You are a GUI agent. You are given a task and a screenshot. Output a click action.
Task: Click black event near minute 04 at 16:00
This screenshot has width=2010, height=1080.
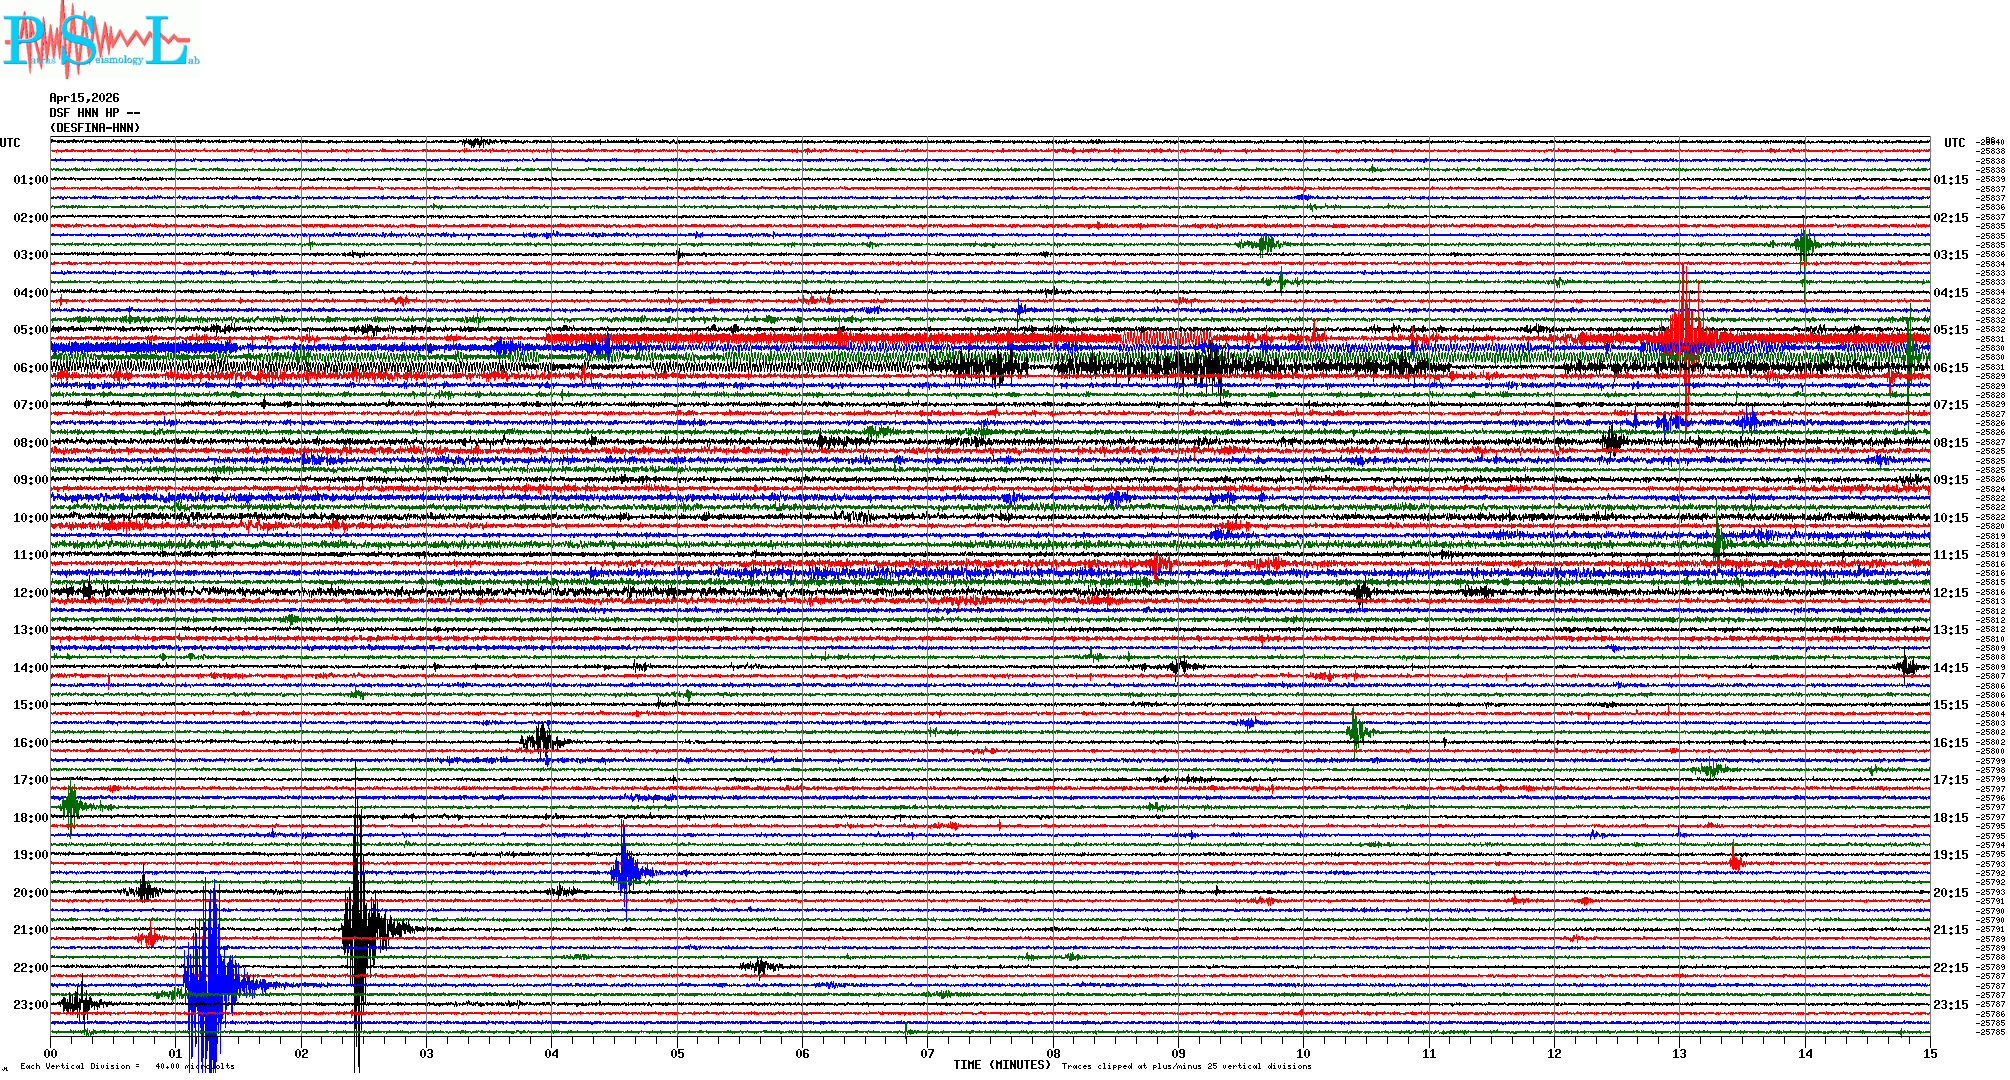click(x=542, y=741)
